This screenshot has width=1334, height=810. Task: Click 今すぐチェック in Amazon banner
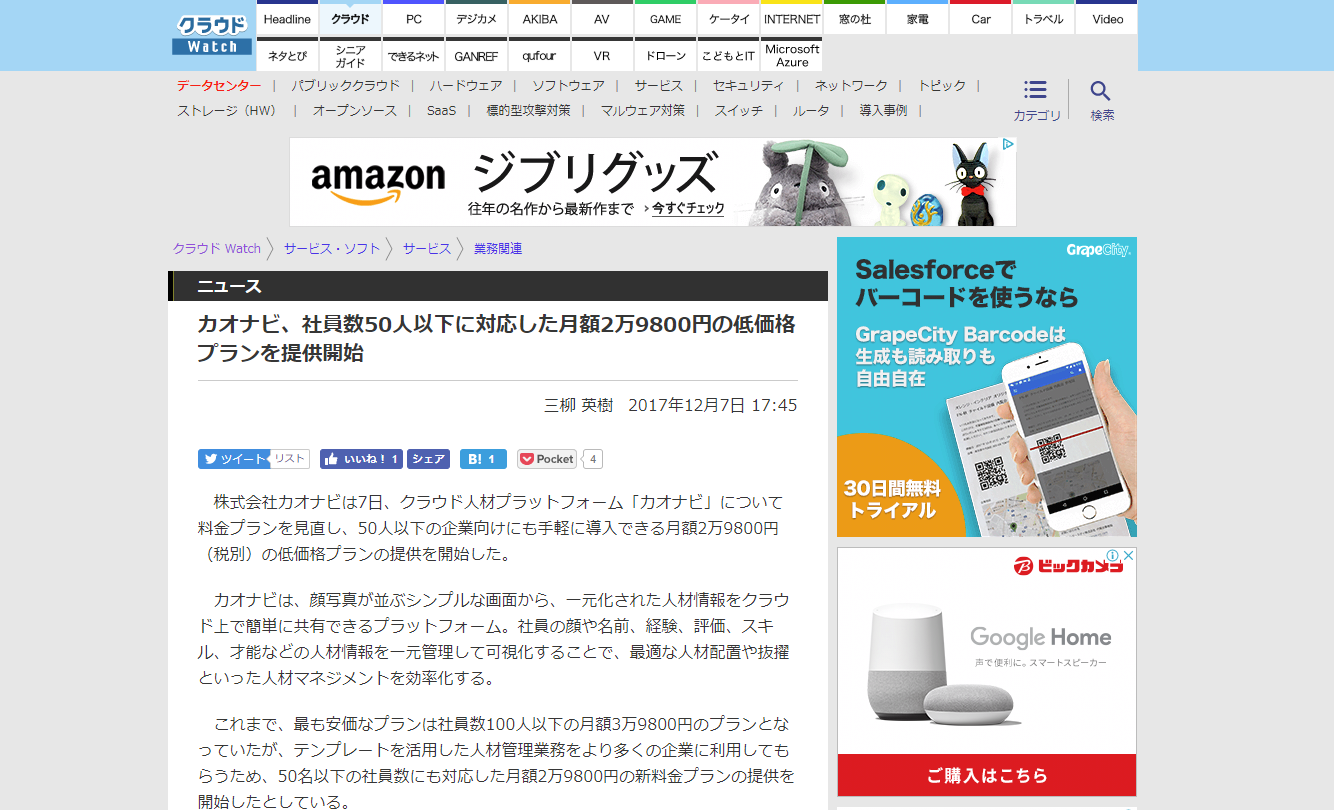tap(689, 209)
